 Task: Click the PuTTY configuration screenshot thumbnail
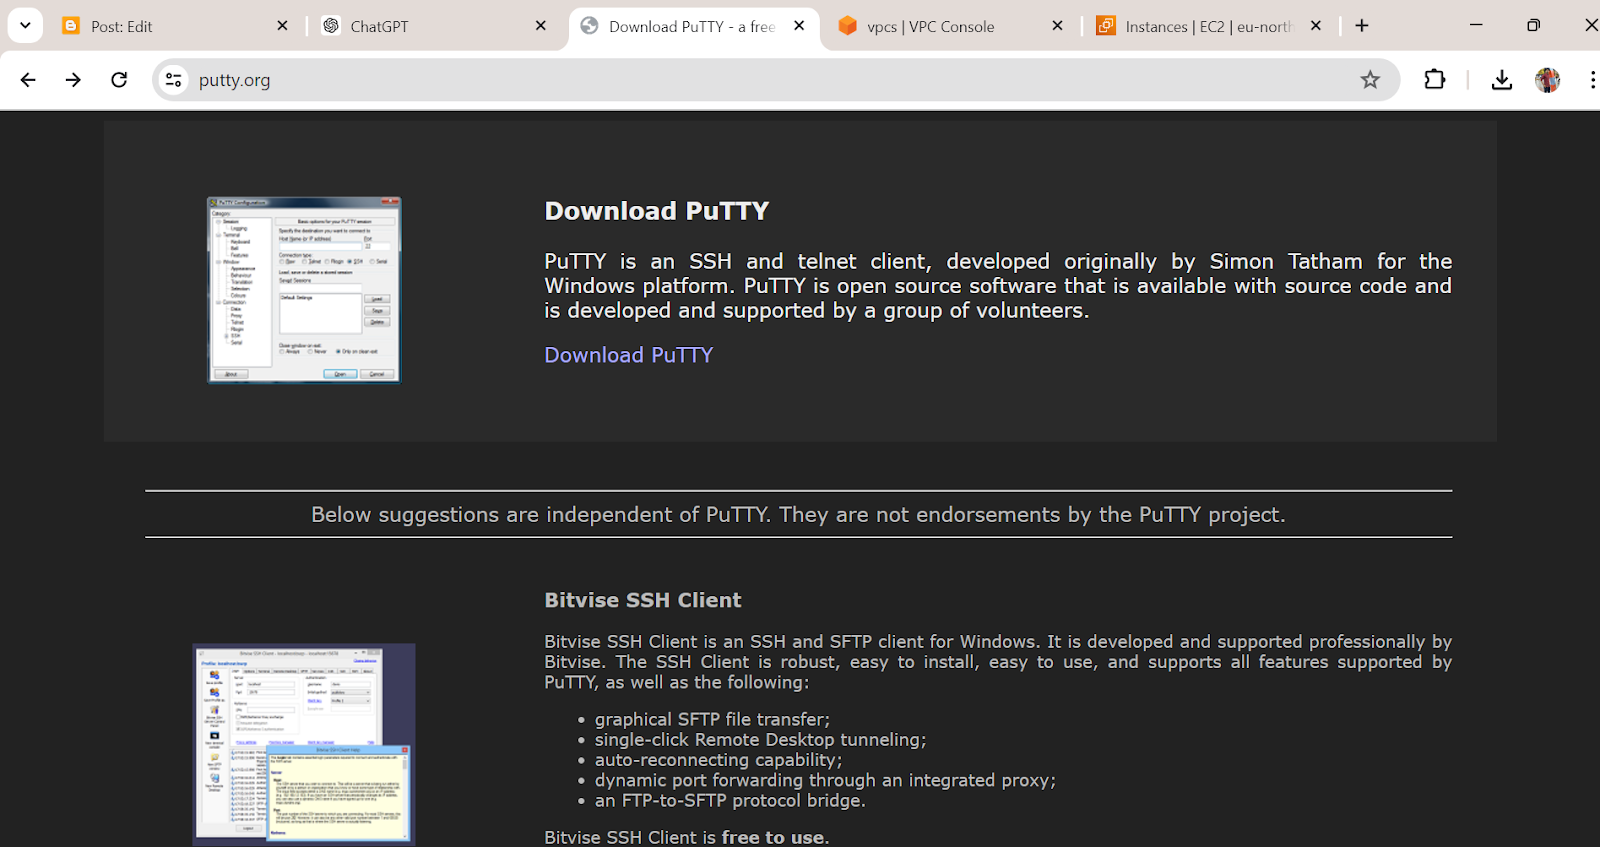point(304,290)
